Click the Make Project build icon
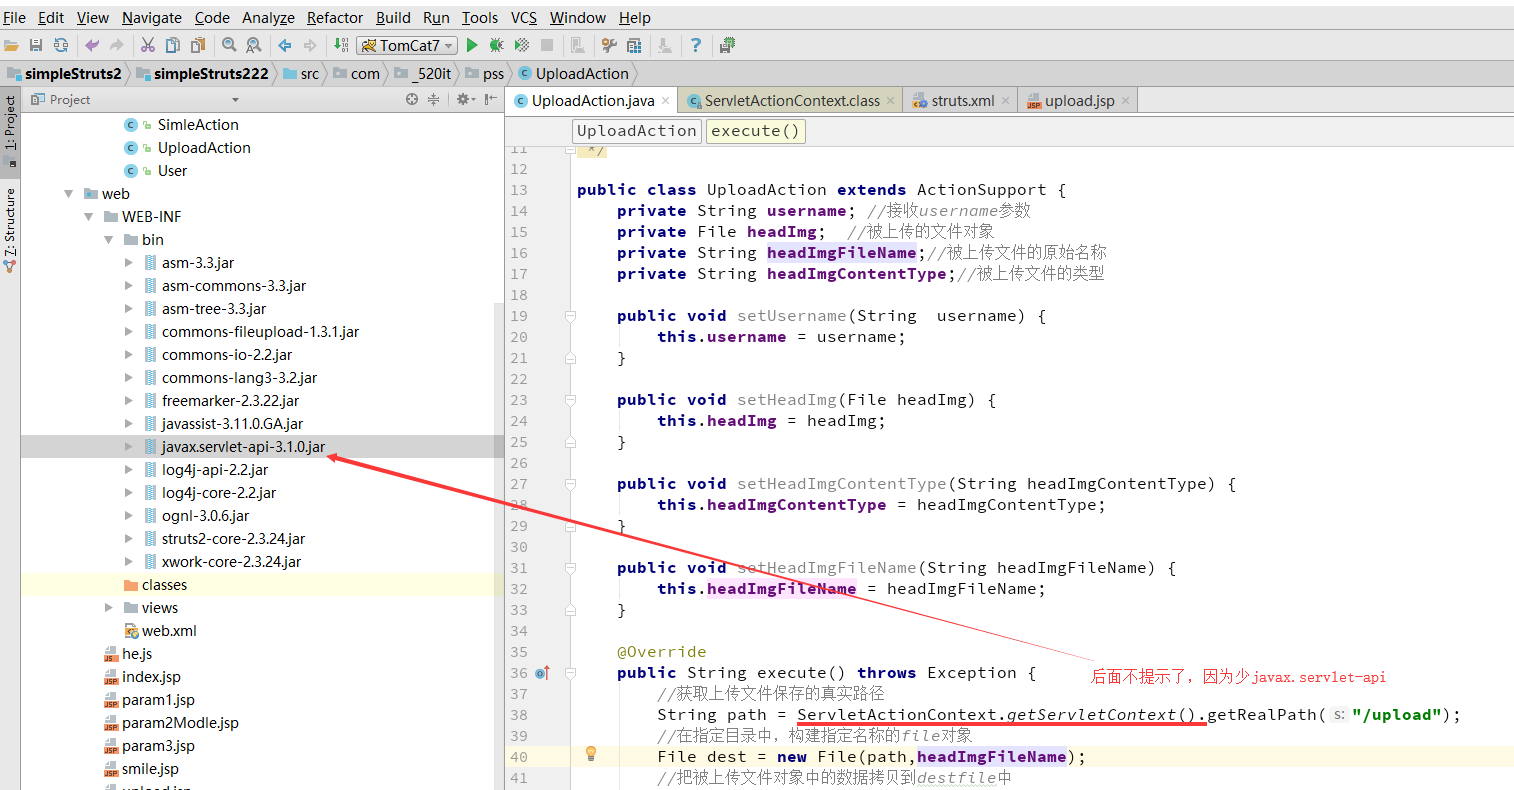Image resolution: width=1514 pixels, height=790 pixels. coord(341,45)
